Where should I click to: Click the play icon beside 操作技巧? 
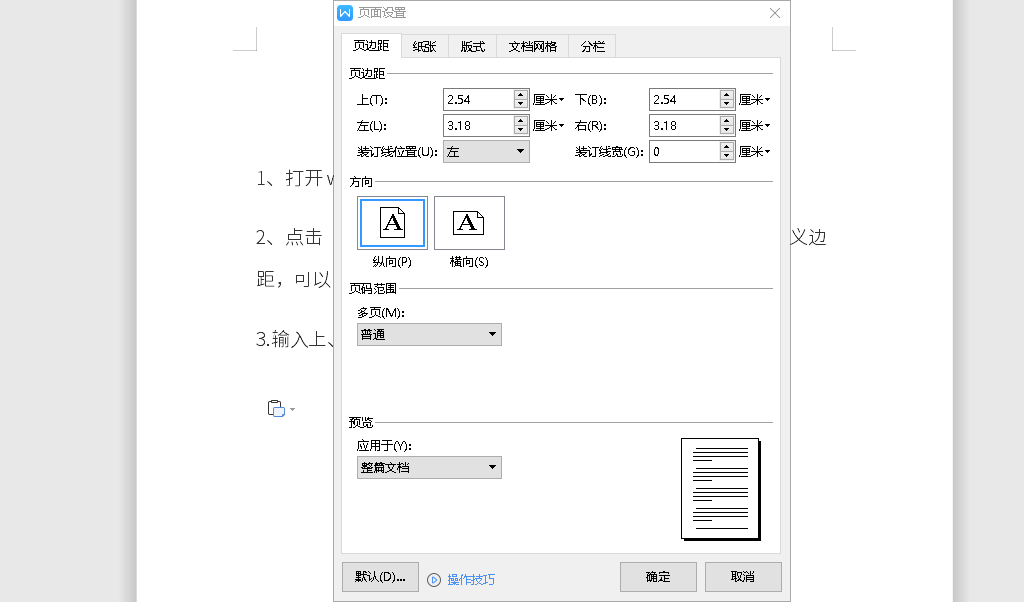tap(434, 578)
